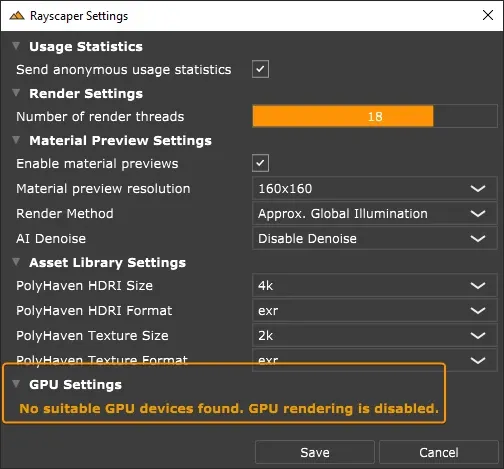The width and height of the screenshot is (504, 469).
Task: Open Material preview resolution dropdown
Action: point(375,189)
